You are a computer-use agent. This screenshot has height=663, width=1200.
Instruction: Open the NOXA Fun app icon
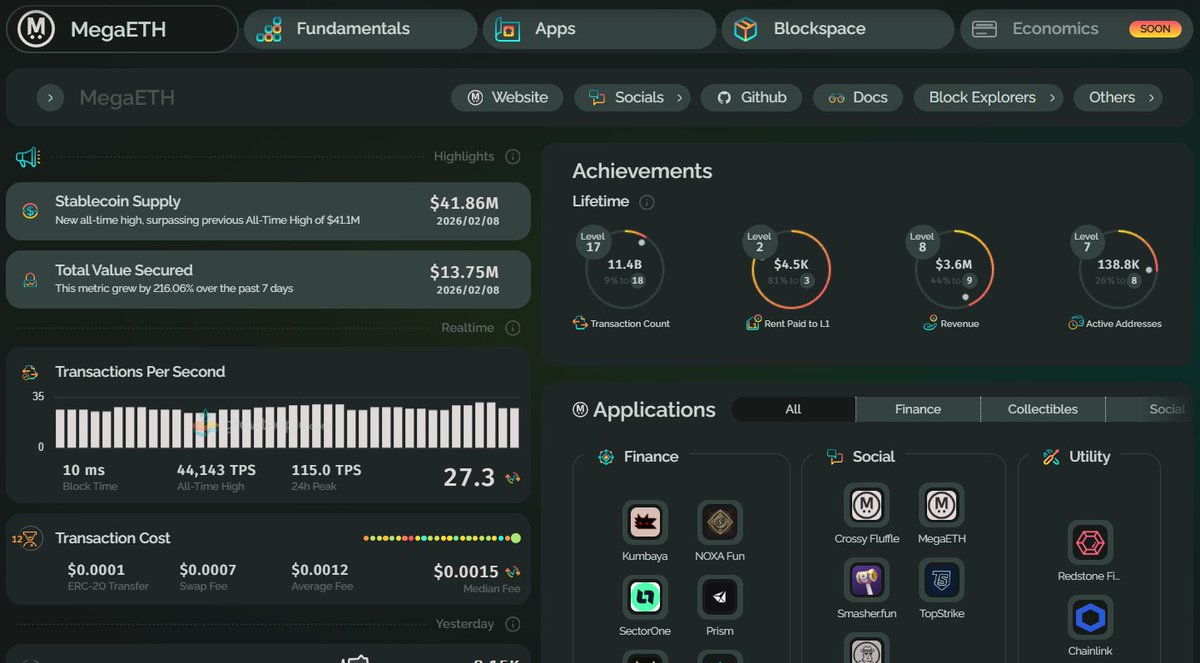click(x=720, y=523)
